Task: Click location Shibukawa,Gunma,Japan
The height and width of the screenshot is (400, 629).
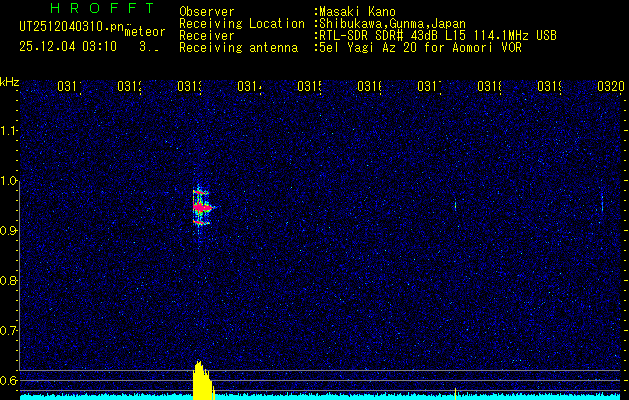Action: coord(392,24)
